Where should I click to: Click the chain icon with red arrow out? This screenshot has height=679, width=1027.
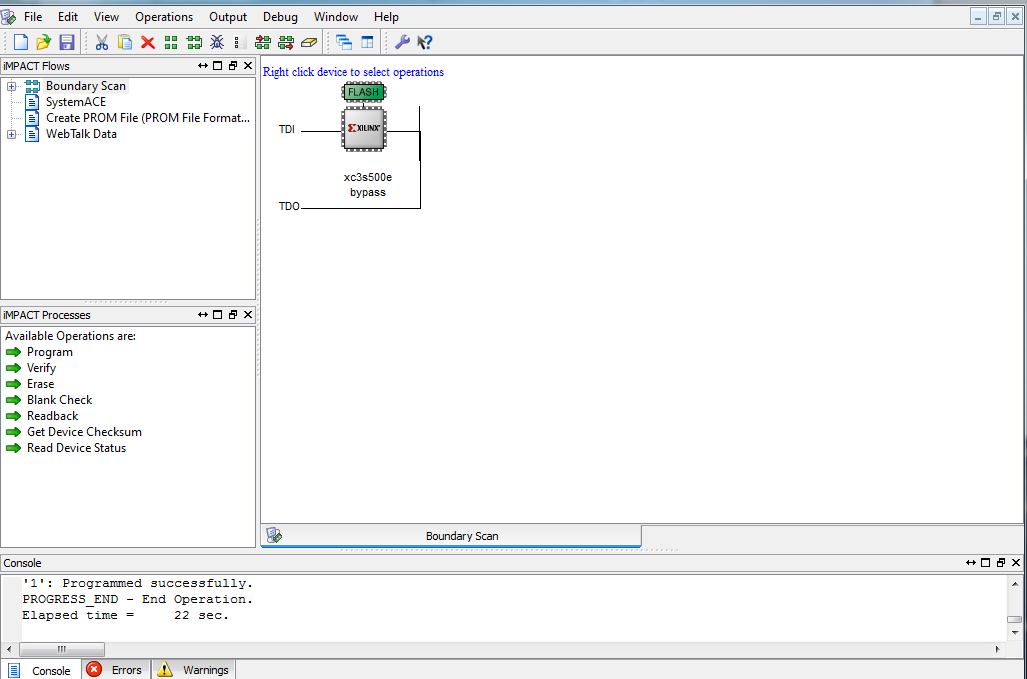tap(286, 43)
